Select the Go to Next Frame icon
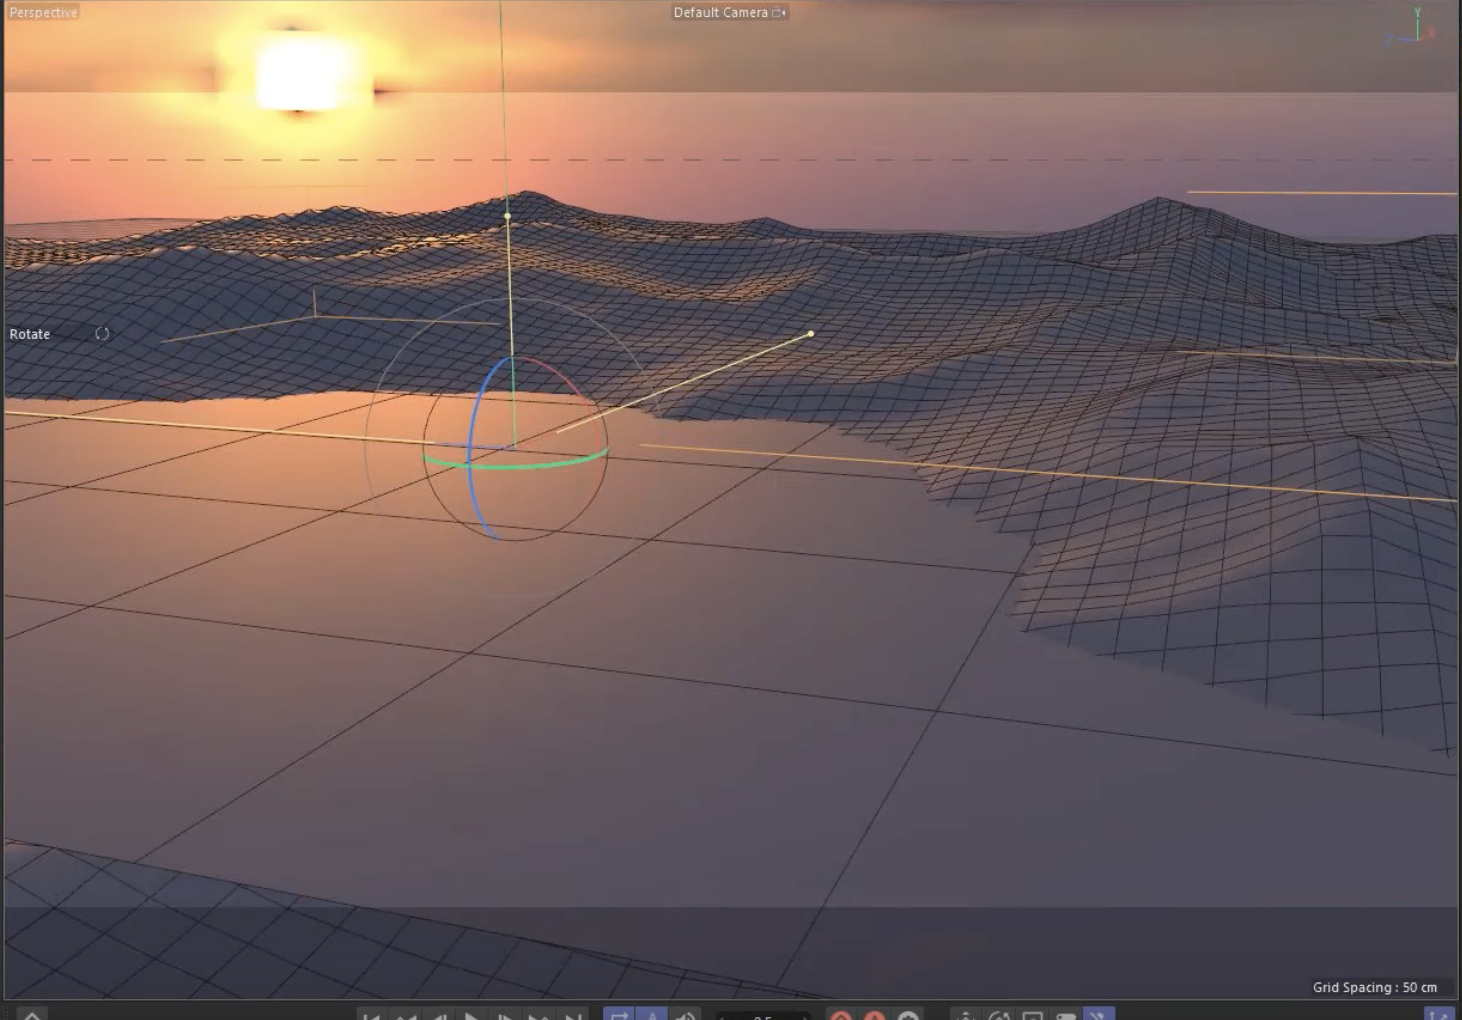The width and height of the screenshot is (1462, 1020). tap(508, 1015)
